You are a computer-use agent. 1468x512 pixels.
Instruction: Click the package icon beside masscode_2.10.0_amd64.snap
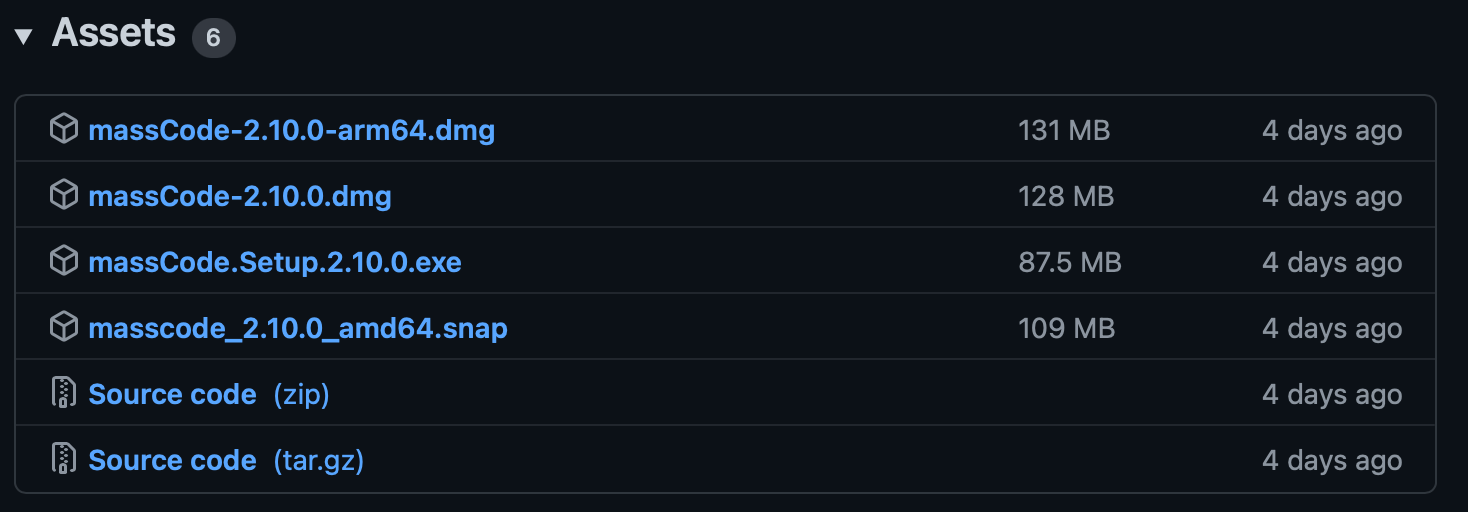coord(64,327)
